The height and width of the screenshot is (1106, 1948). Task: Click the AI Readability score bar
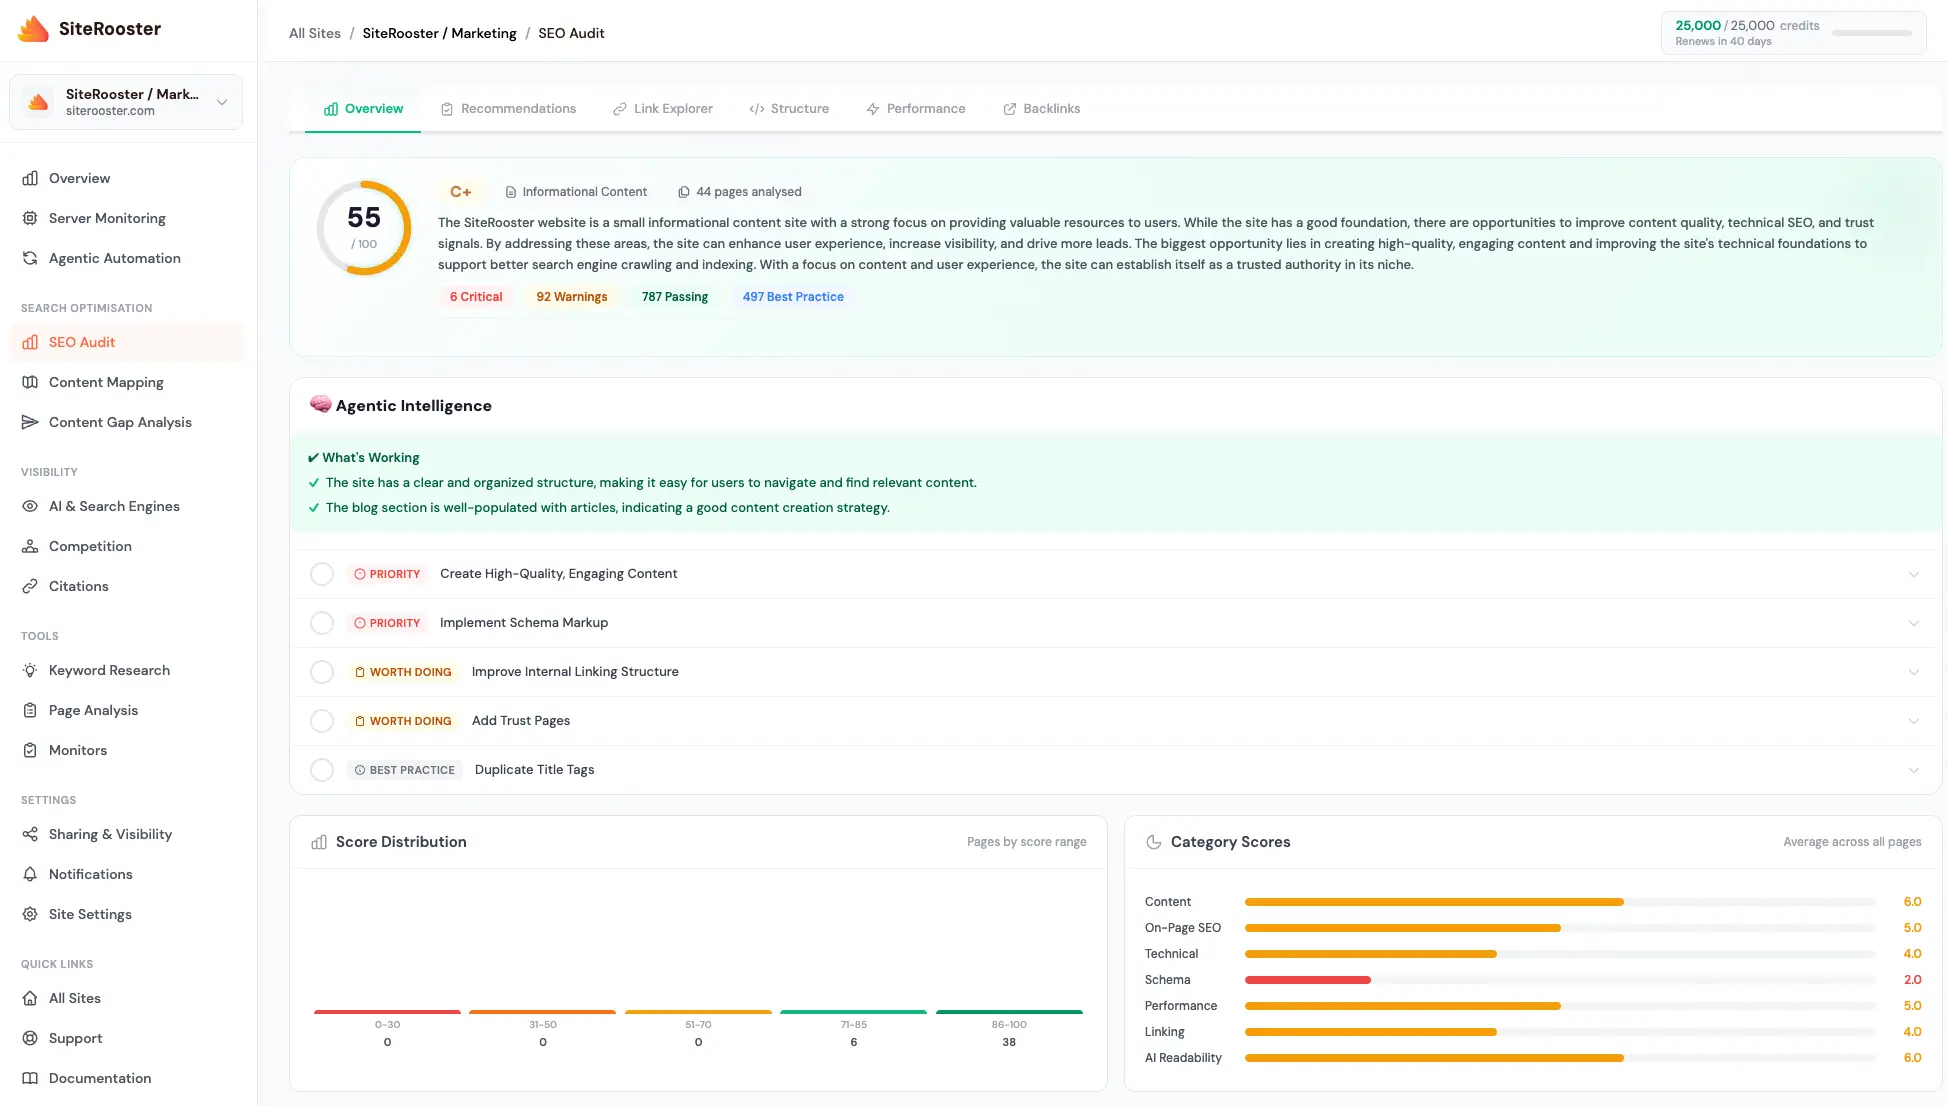click(x=1434, y=1058)
